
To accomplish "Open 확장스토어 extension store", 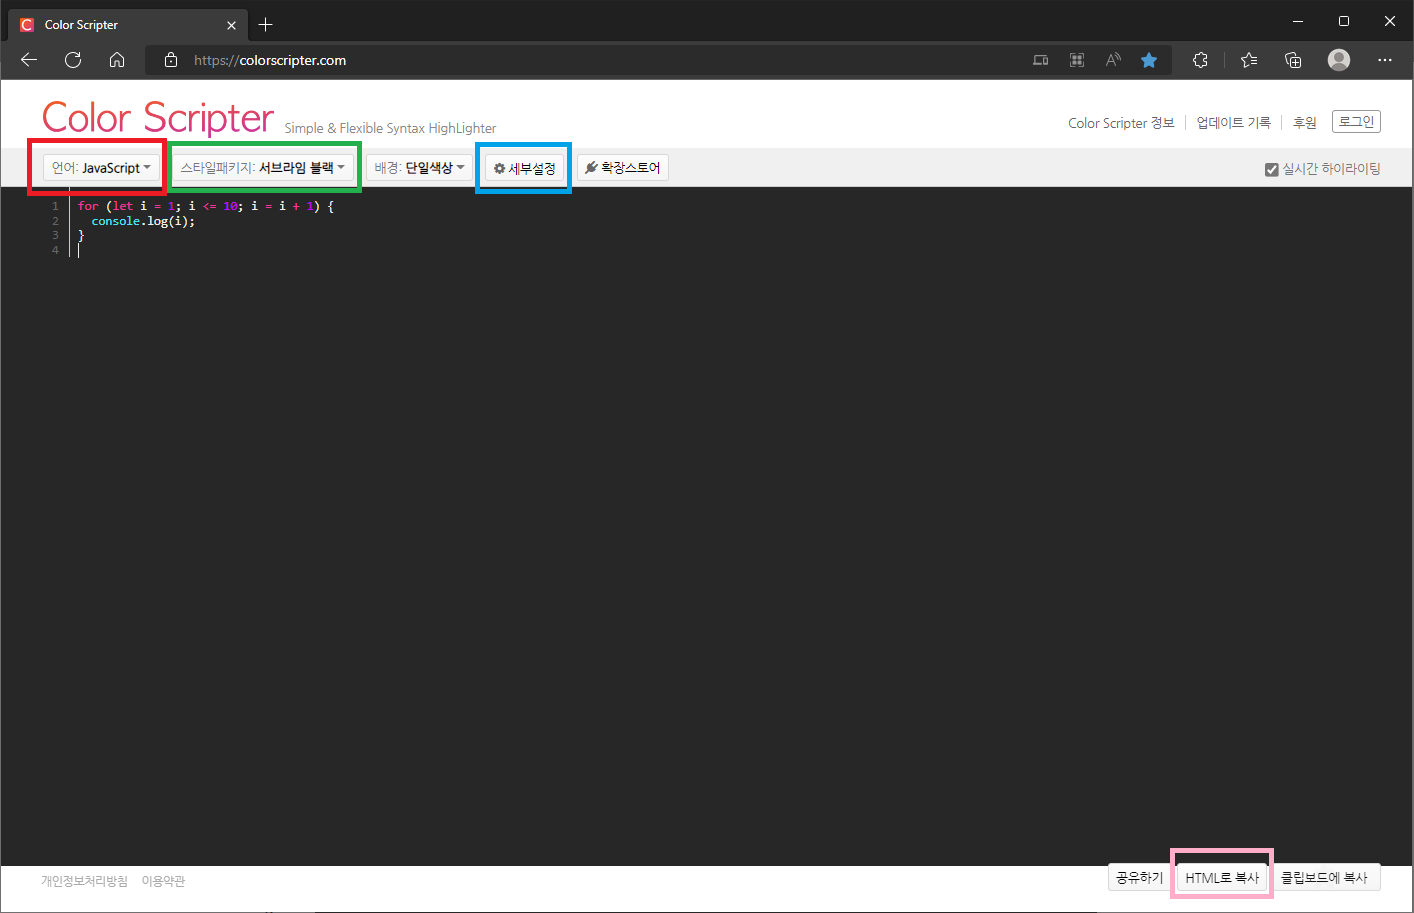I will click(x=622, y=168).
